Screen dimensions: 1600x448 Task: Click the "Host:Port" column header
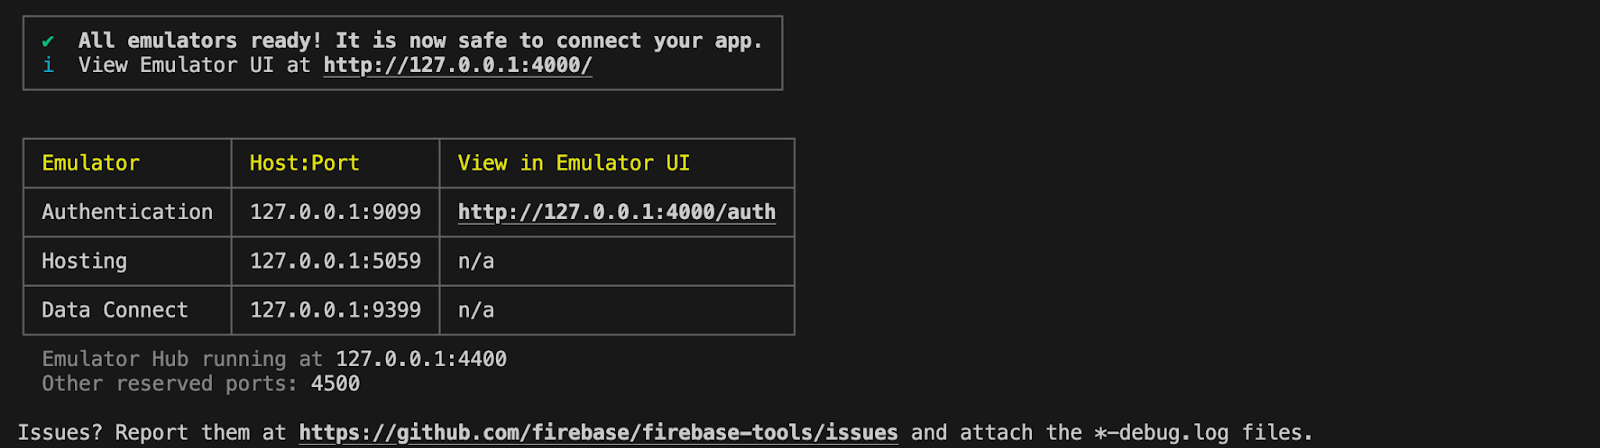(x=304, y=163)
